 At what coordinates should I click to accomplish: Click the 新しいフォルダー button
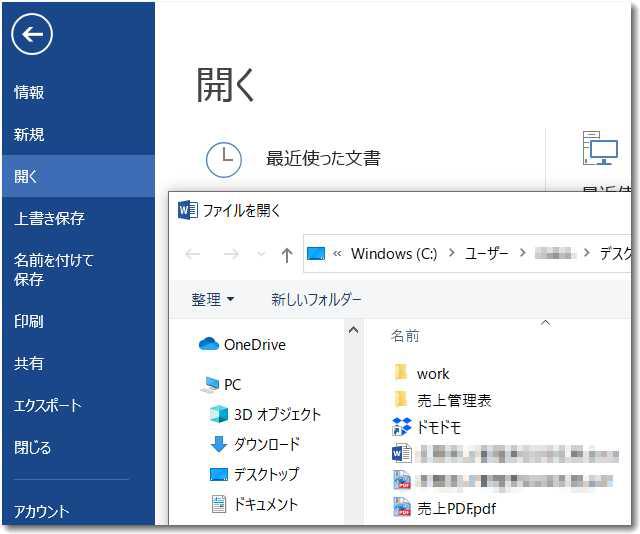point(316,299)
